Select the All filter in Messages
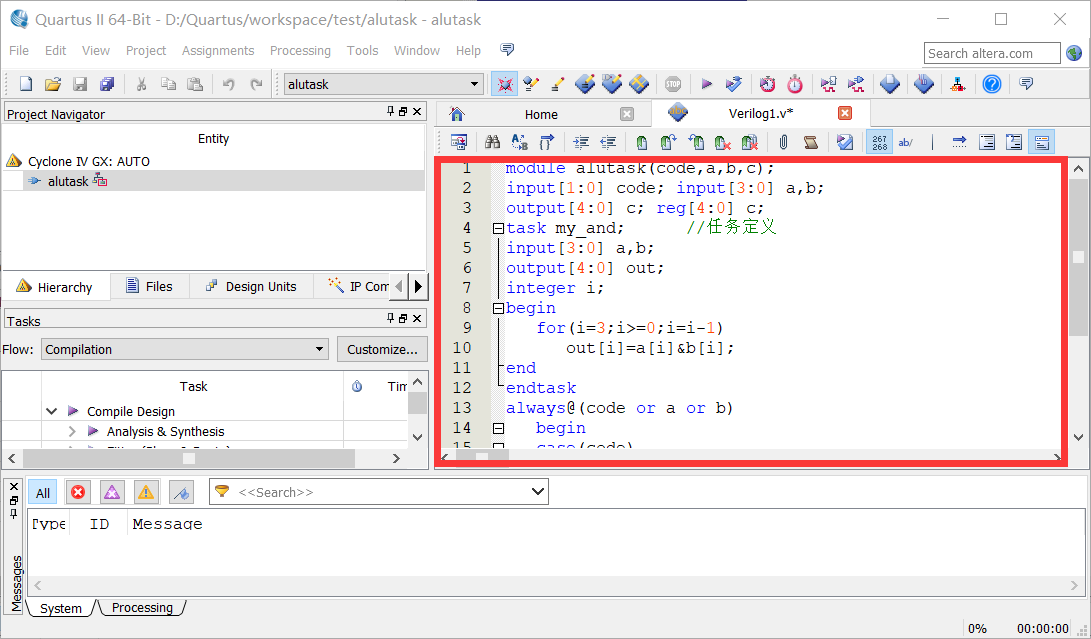1091x639 pixels. [x=42, y=492]
